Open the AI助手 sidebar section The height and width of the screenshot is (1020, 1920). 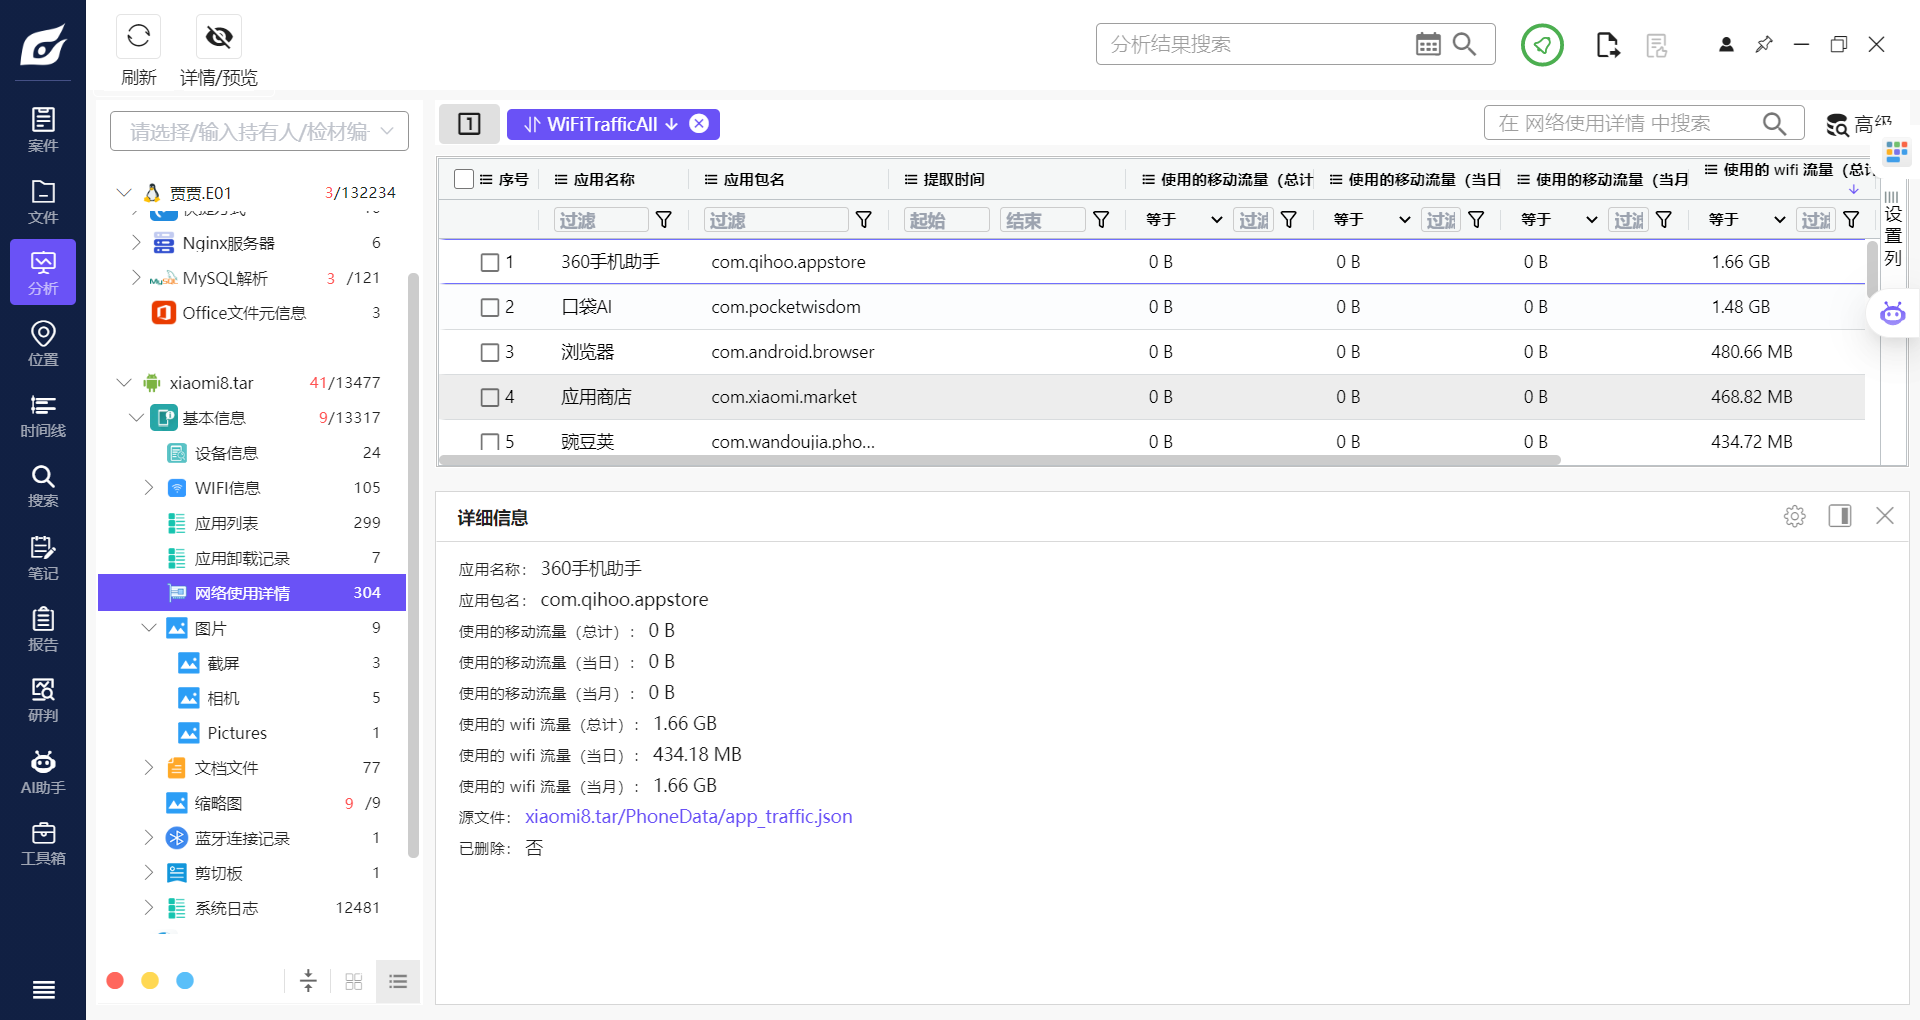(43, 772)
